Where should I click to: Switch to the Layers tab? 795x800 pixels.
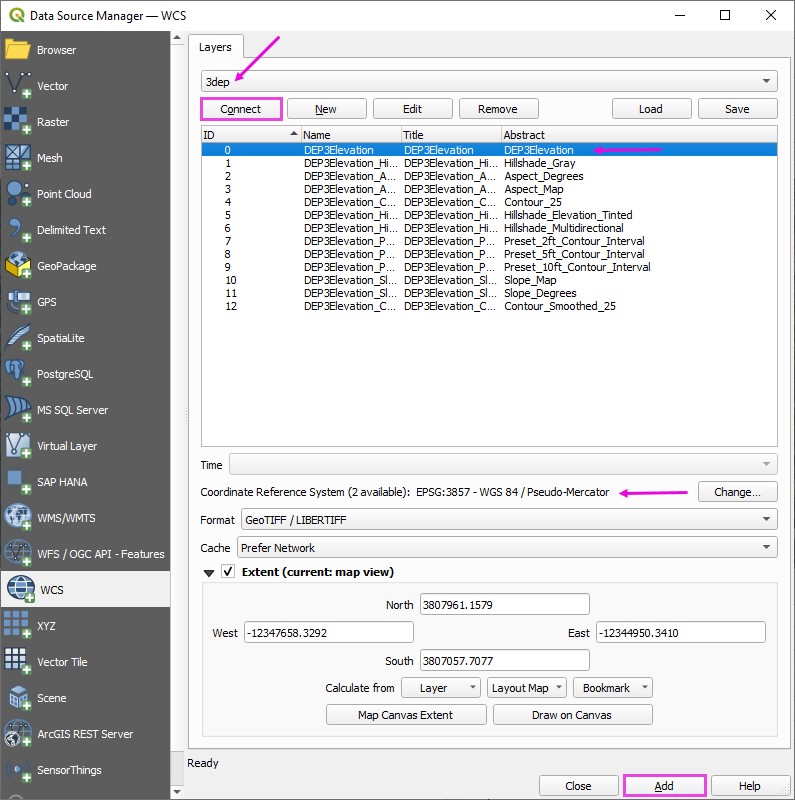click(215, 47)
